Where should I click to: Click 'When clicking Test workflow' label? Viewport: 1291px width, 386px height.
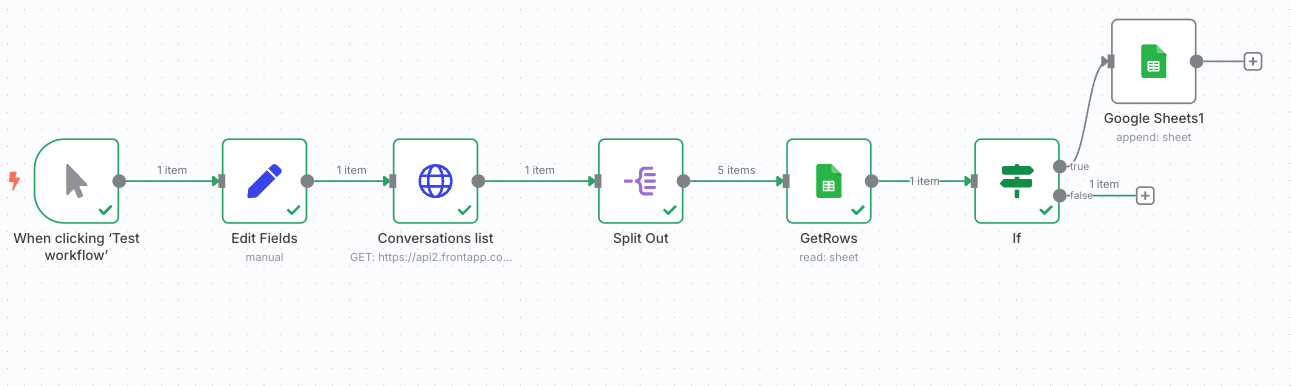[x=76, y=246]
